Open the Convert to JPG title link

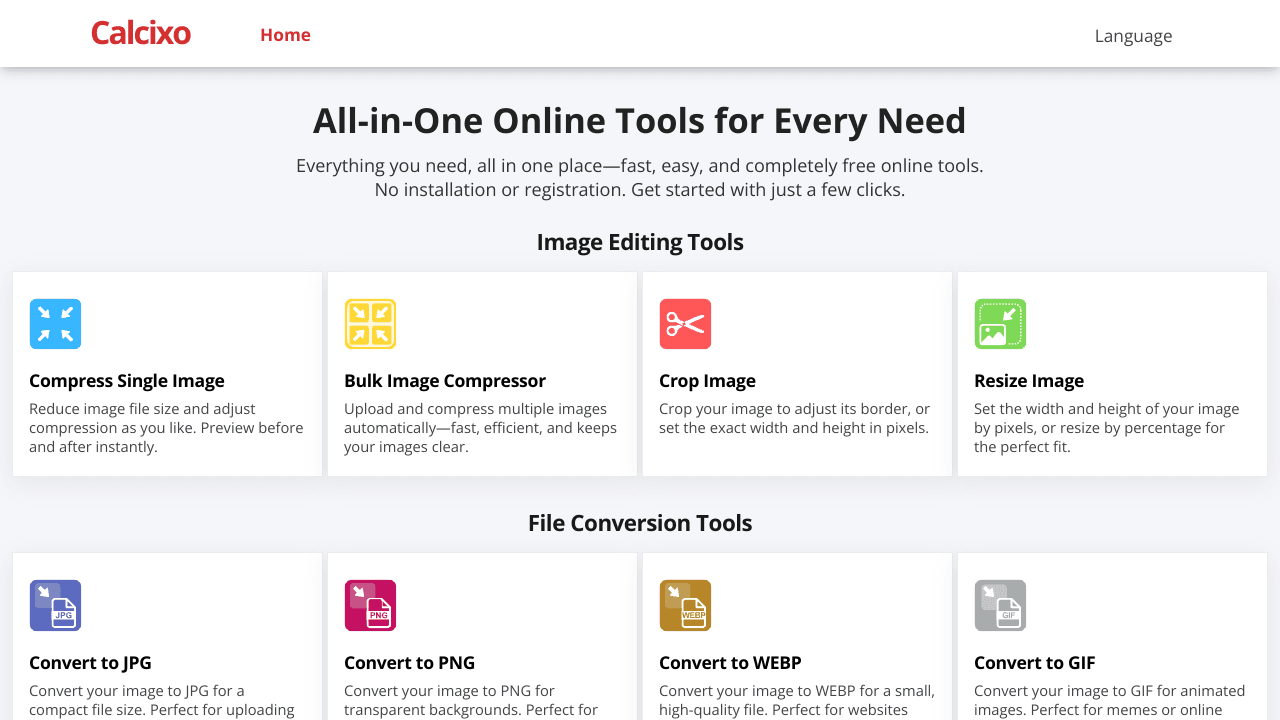[x=90, y=663]
